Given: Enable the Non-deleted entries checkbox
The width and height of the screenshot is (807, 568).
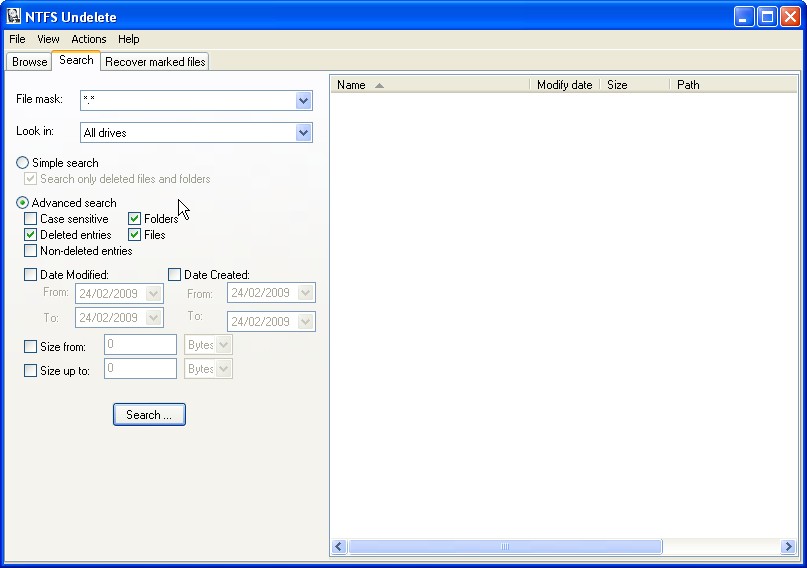Looking at the screenshot, I should (30, 251).
